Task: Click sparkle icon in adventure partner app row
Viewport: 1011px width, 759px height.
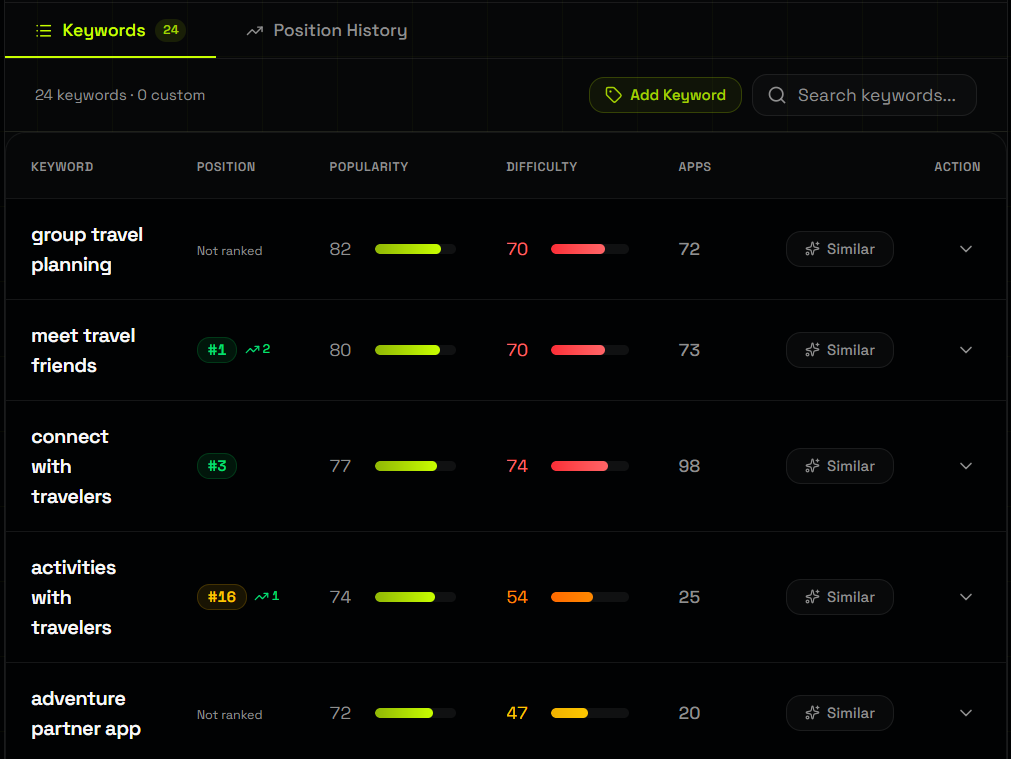Action: [813, 713]
